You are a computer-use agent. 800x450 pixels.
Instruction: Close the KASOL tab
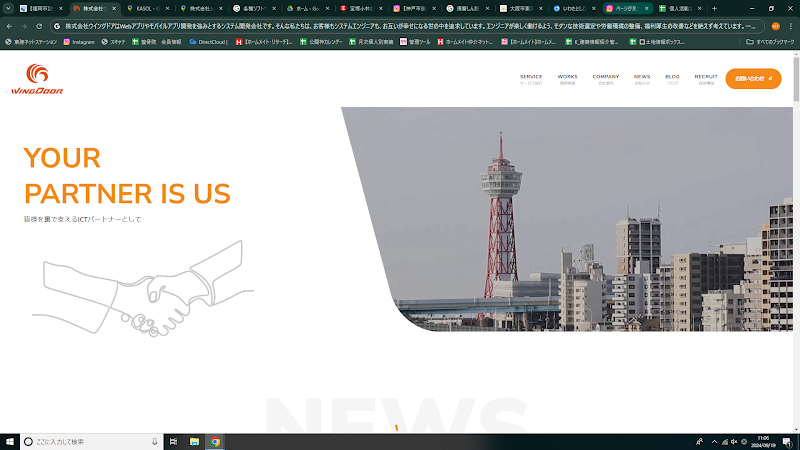coord(167,8)
